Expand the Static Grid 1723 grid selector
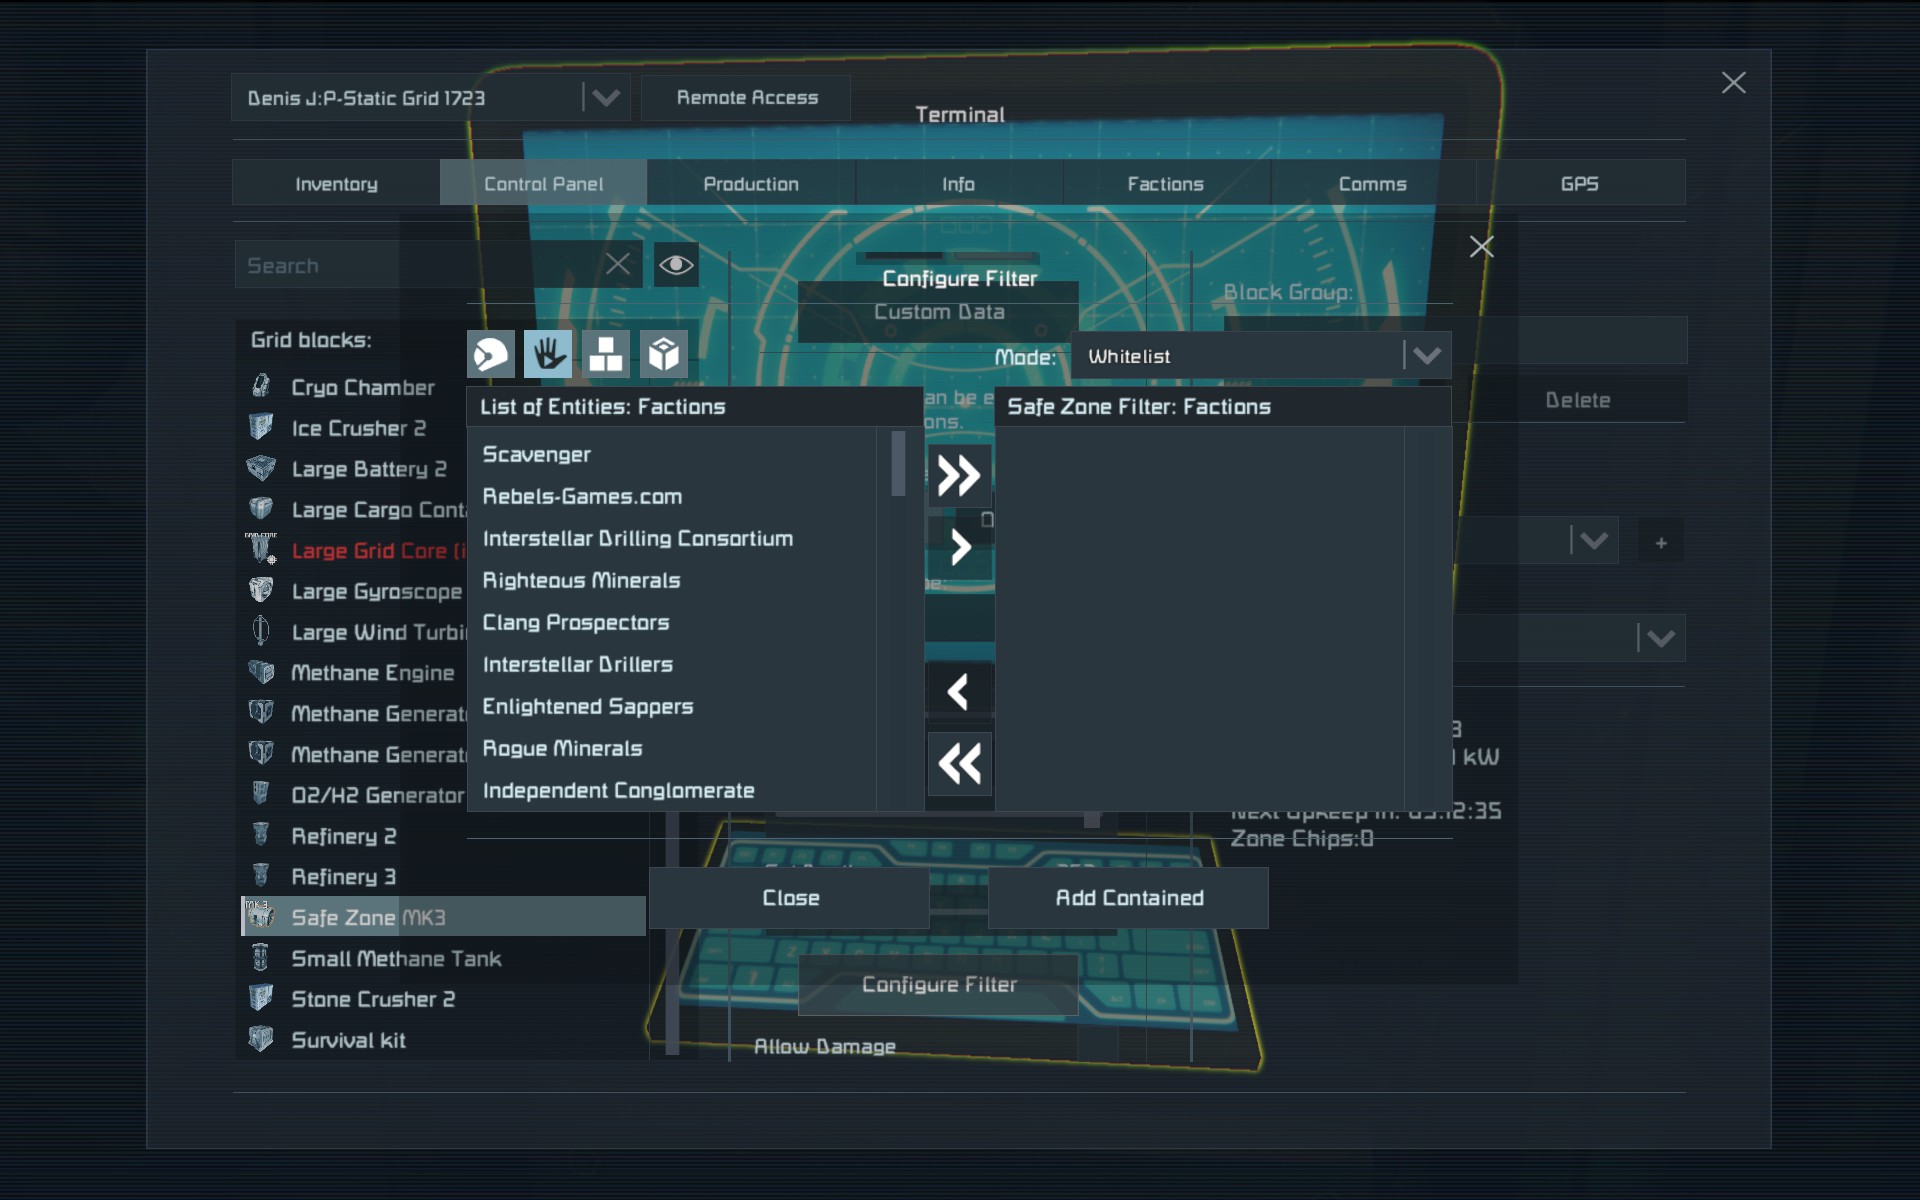Image resolution: width=1920 pixels, height=1200 pixels. click(x=605, y=98)
